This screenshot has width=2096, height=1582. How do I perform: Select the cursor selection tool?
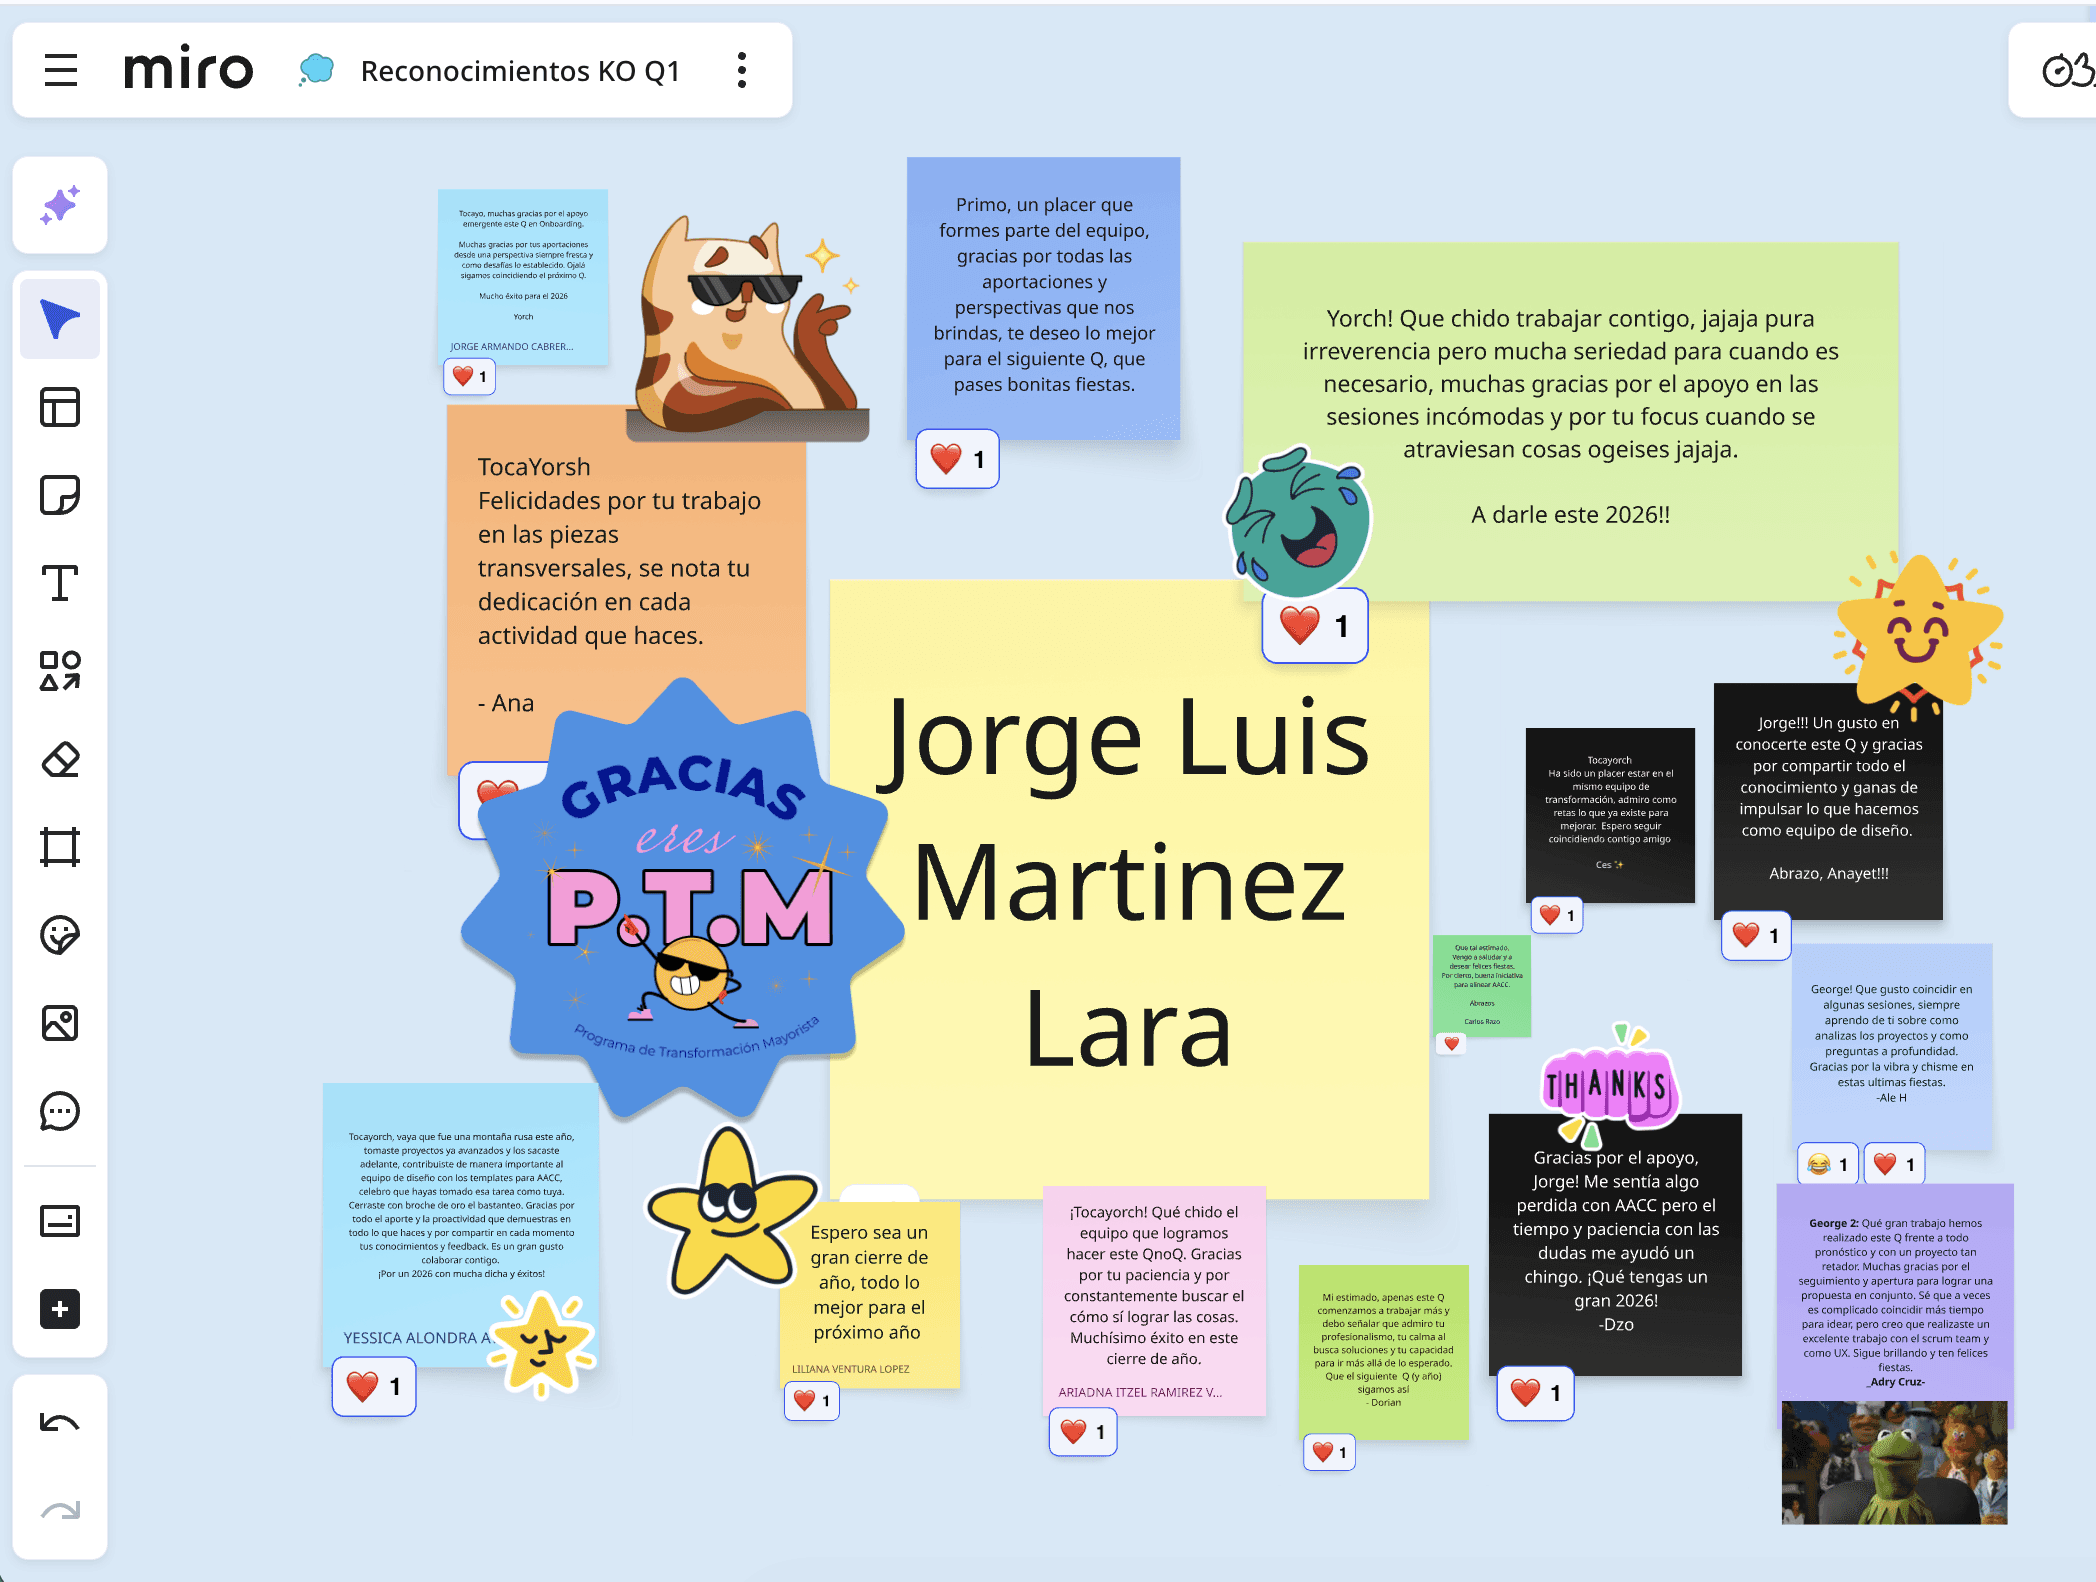click(60, 319)
